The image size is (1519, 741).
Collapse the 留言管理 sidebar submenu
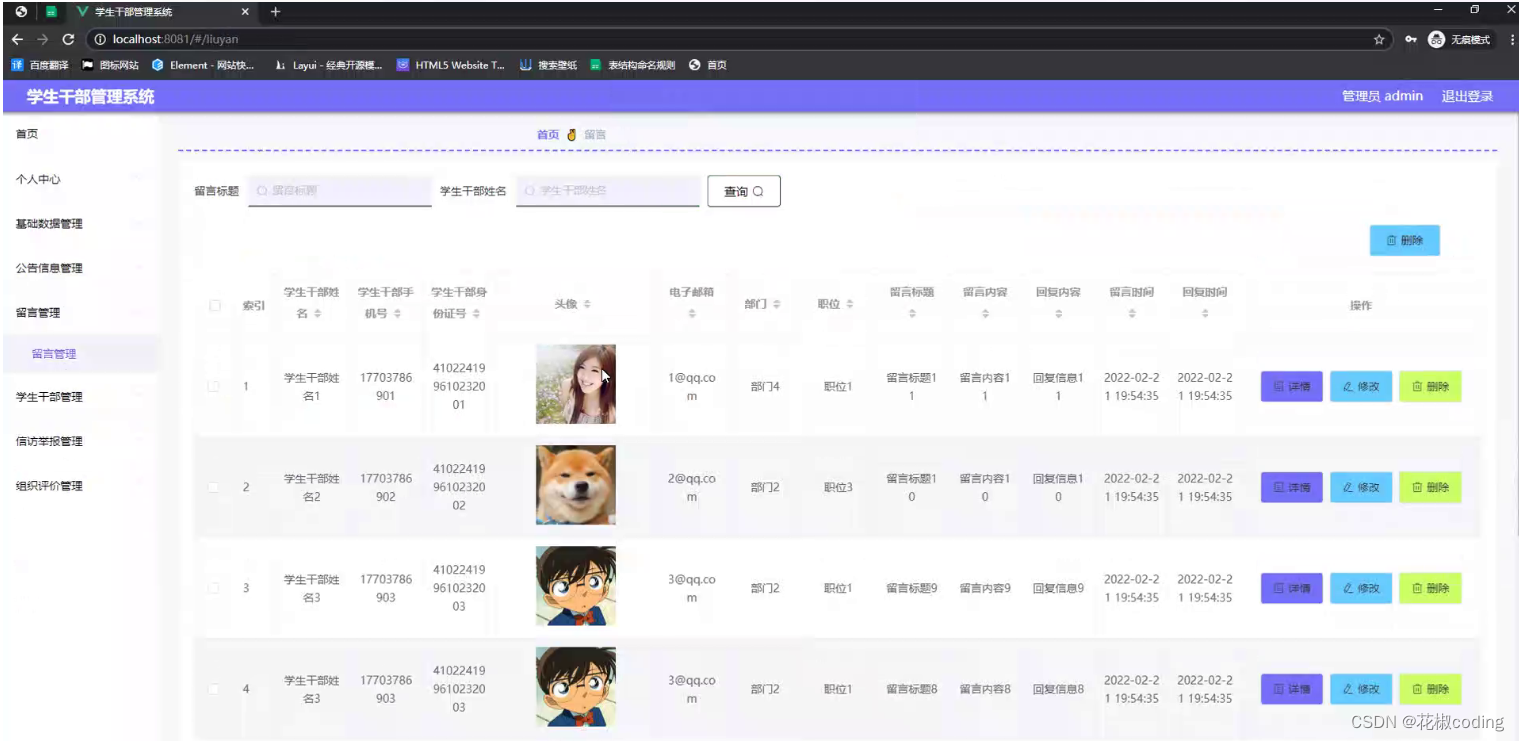coord(49,312)
